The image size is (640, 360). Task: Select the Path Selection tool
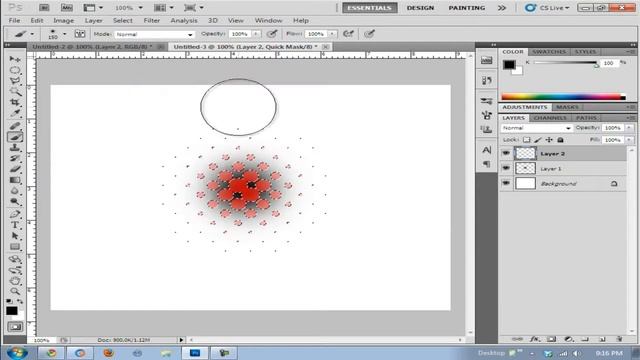coord(15,236)
